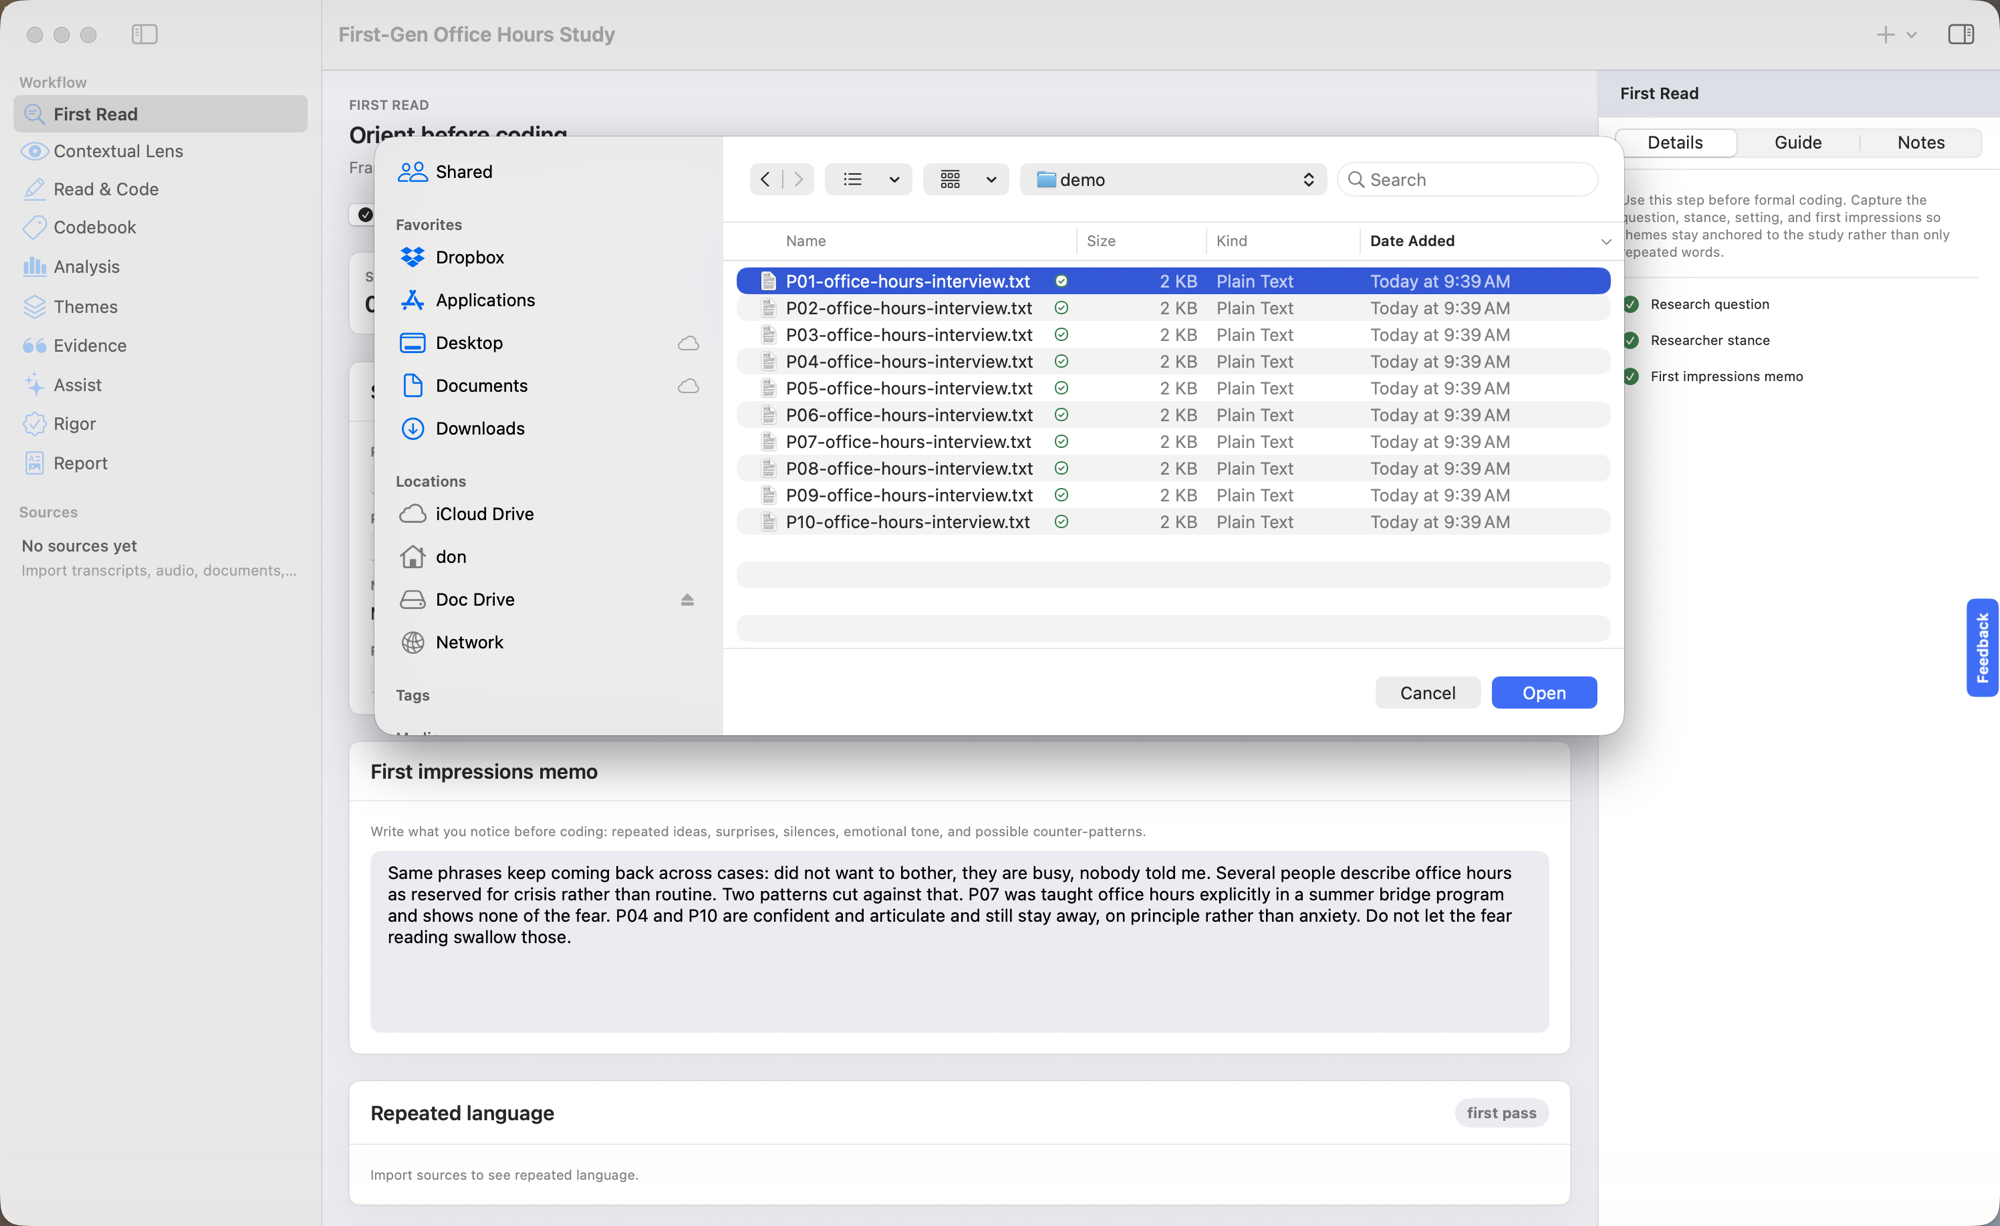Switch to the Details tab
This screenshot has width=2000, height=1226.
point(1675,142)
